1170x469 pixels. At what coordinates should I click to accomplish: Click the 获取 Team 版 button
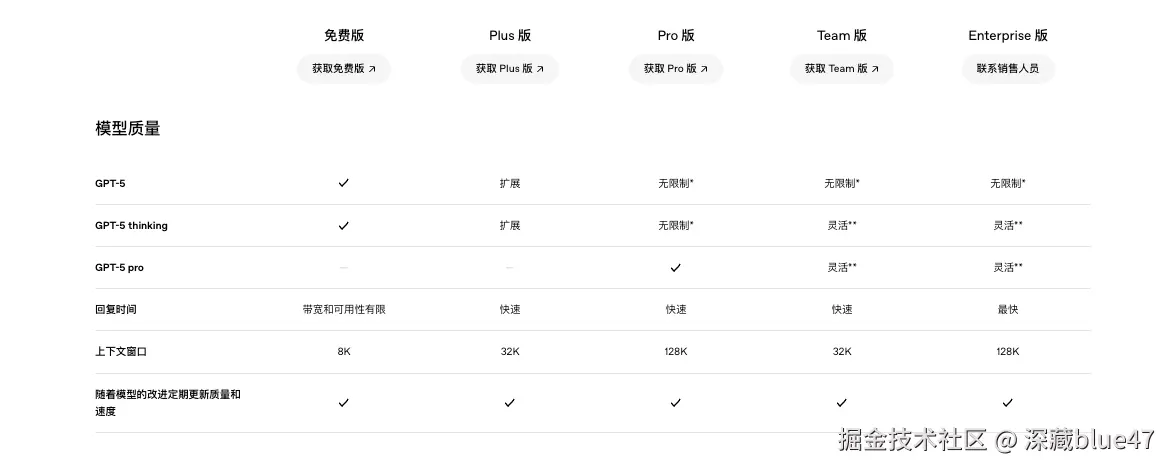click(x=841, y=69)
